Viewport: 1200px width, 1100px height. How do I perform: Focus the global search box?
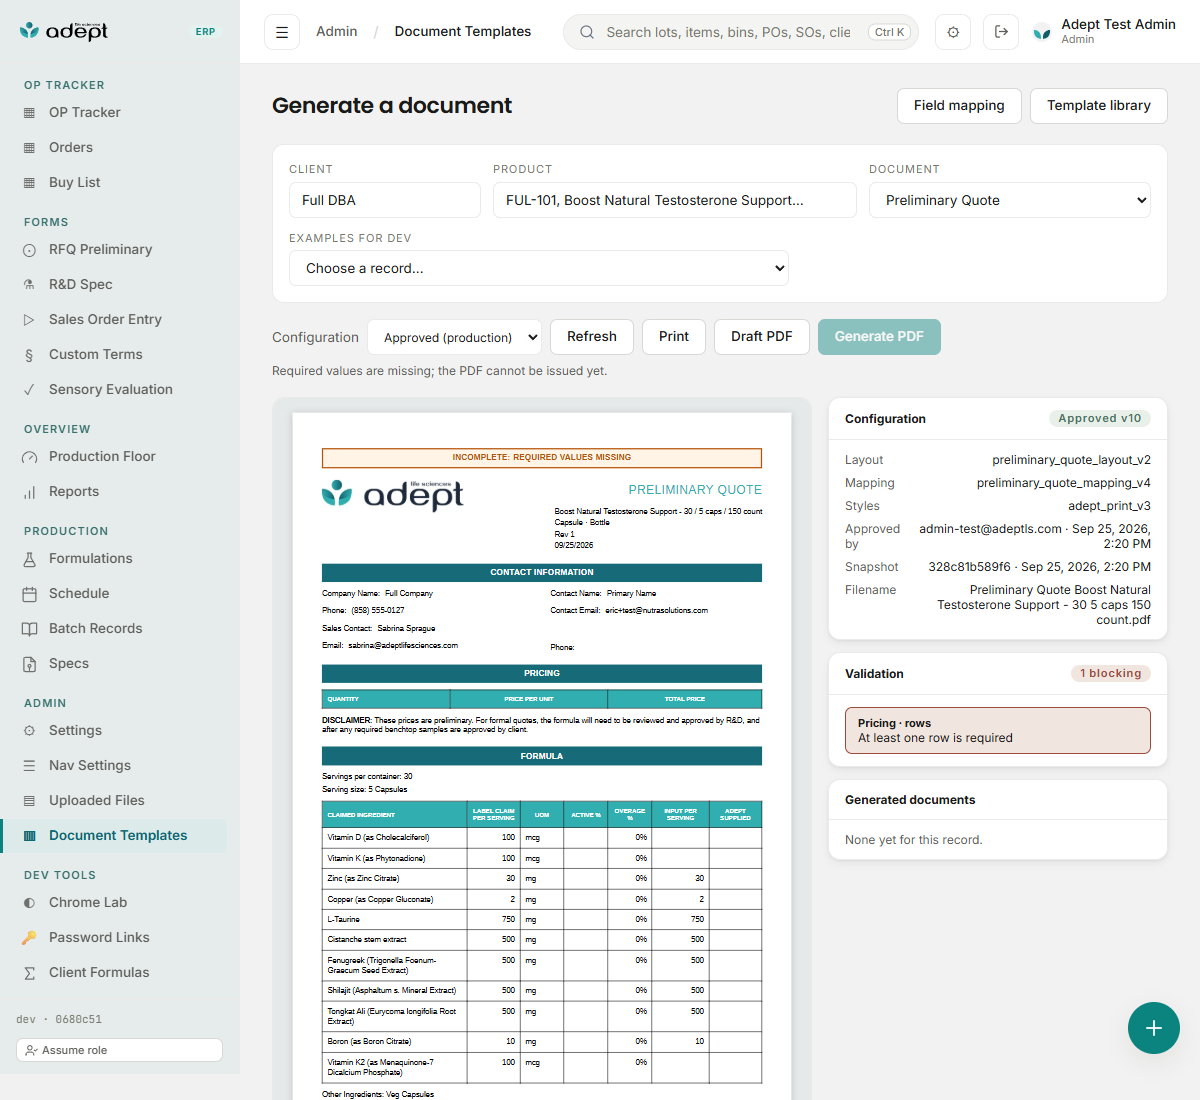point(741,32)
